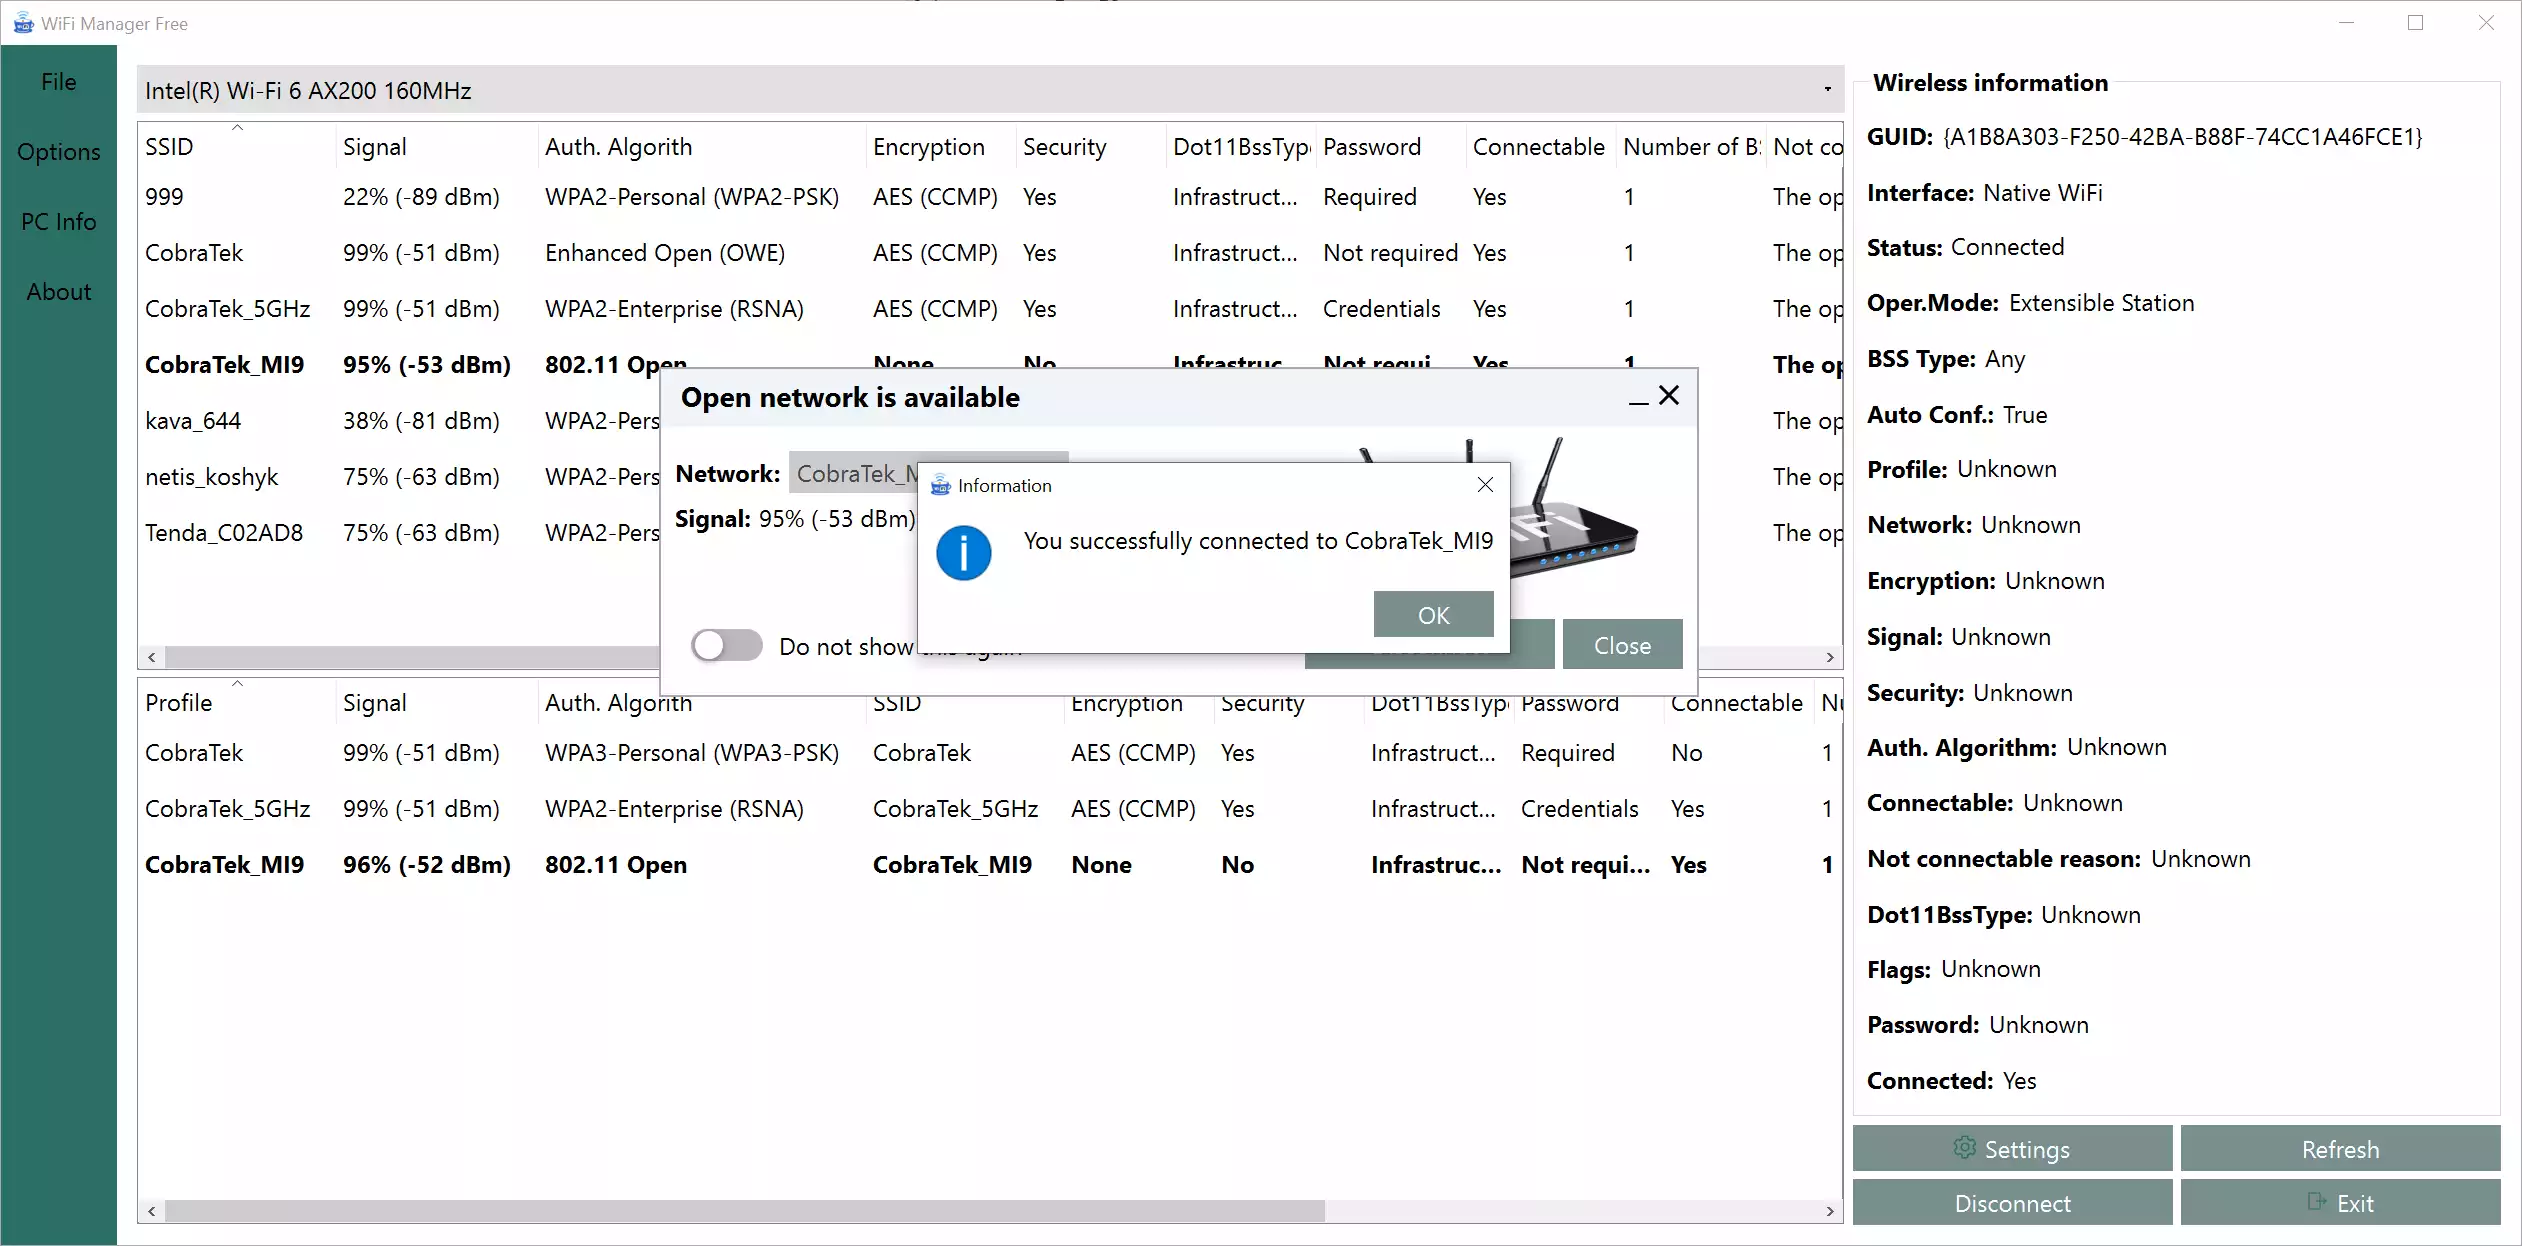Click the profiles list horizontal scrollbar thumb
The height and width of the screenshot is (1246, 2522).
[745, 1211]
